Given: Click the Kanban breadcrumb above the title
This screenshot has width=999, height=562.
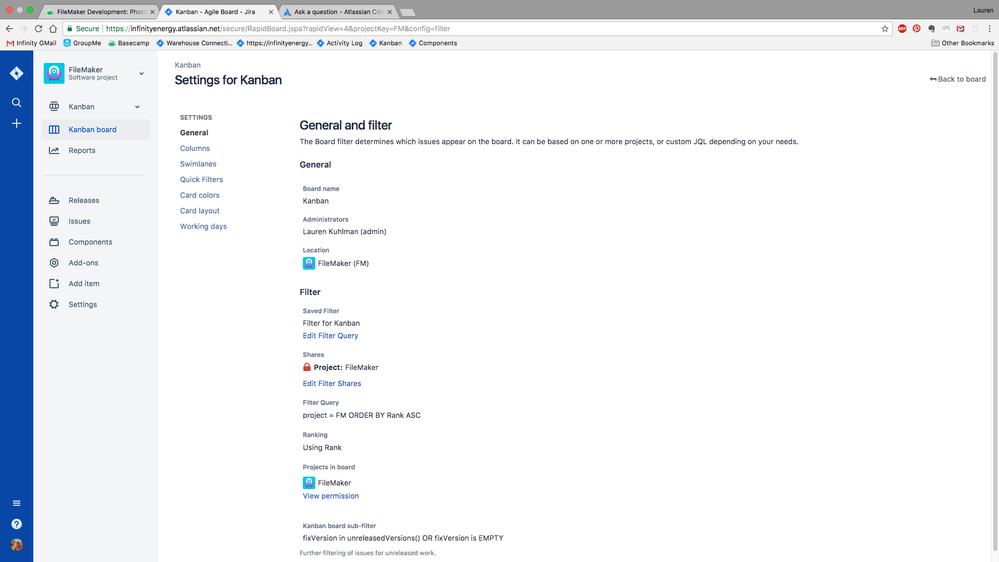Looking at the screenshot, I should coord(187,65).
